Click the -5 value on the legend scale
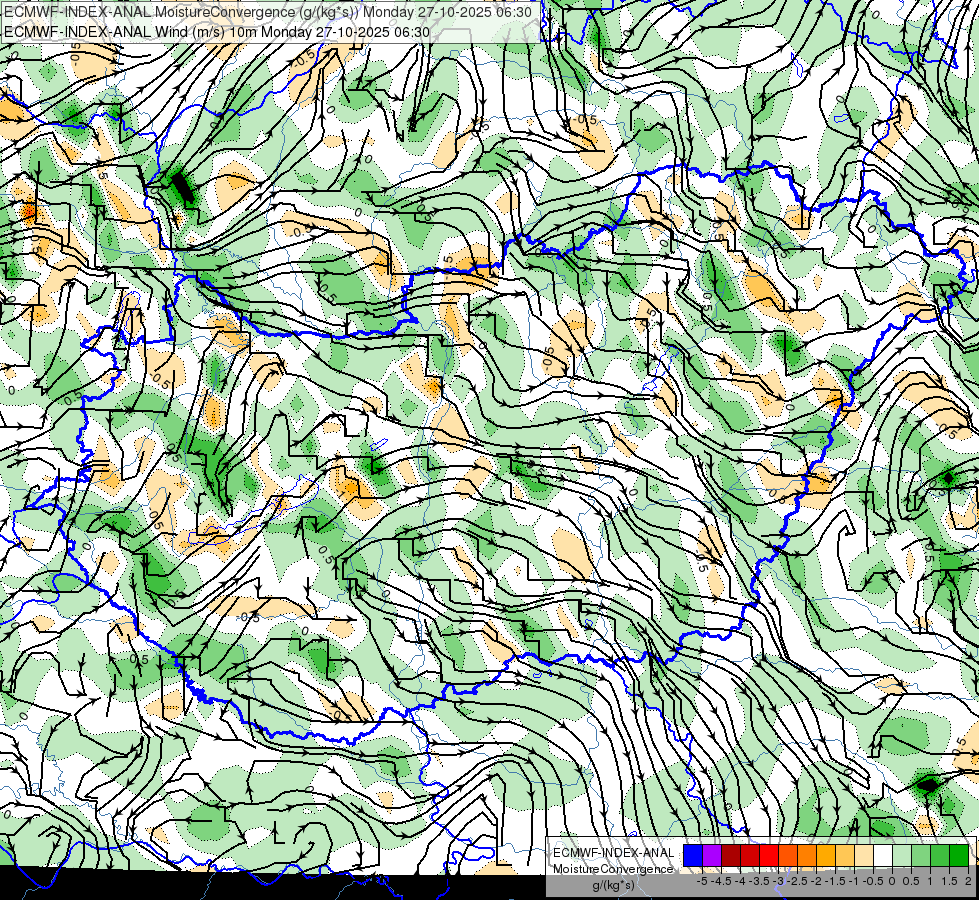 (x=702, y=881)
